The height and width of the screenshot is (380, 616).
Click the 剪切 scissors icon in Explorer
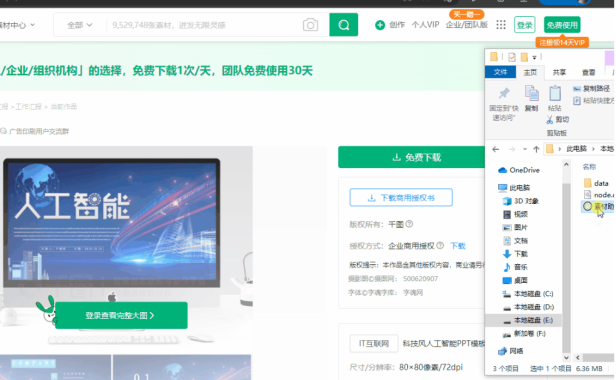pos(550,119)
